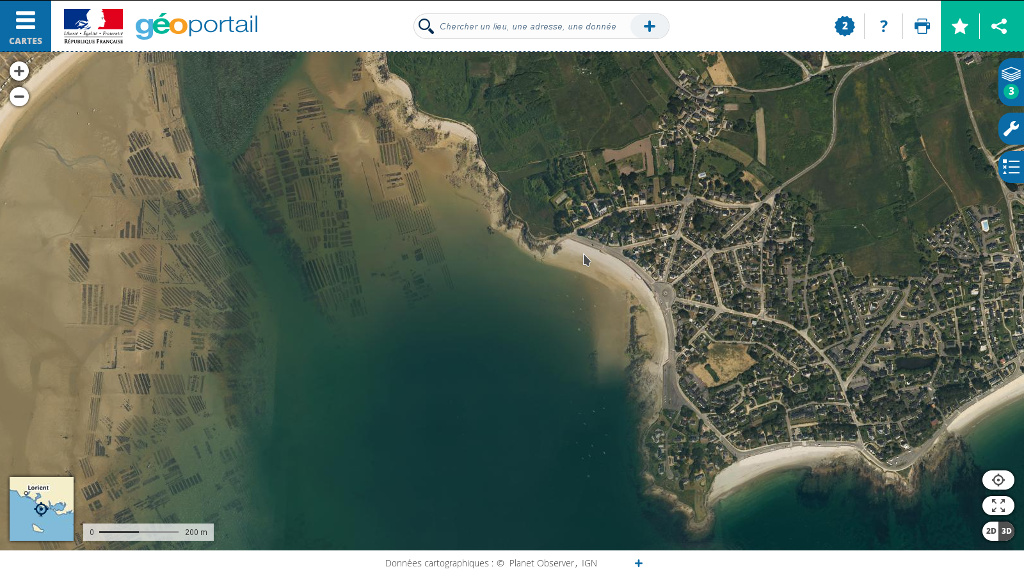
Task: Focus the place and address search field
Action: click(x=530, y=27)
